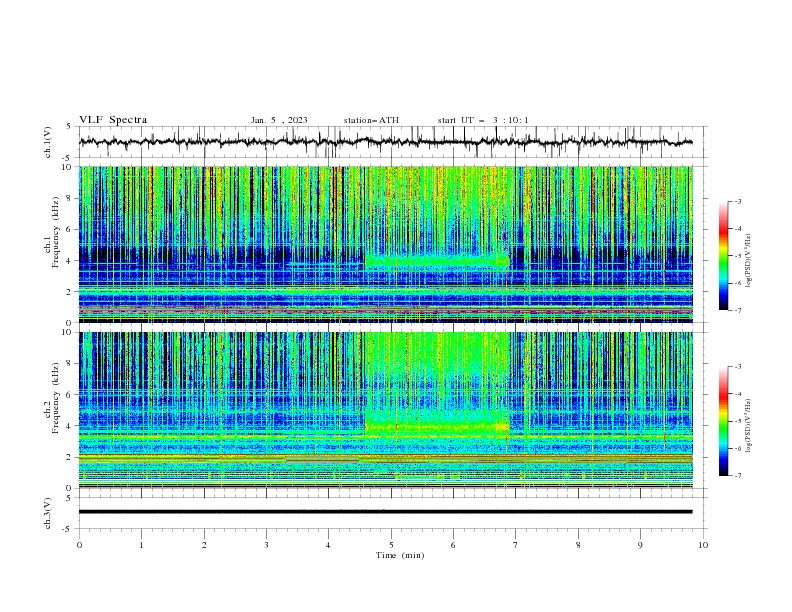This screenshot has height=612, width=792.
Task: Click the '-3' label on ch.1 colorbar
Action: click(737, 201)
